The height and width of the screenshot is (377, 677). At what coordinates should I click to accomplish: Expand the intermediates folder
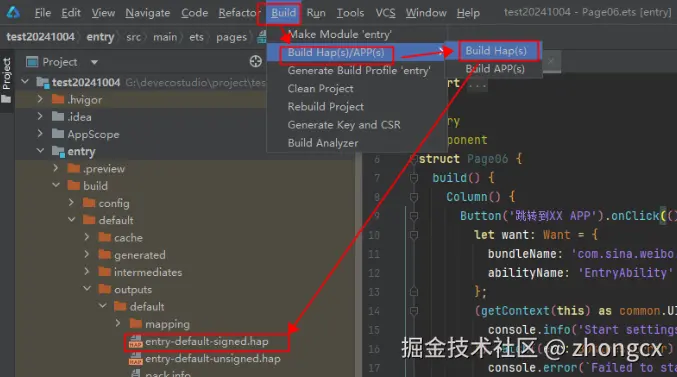[87, 272]
